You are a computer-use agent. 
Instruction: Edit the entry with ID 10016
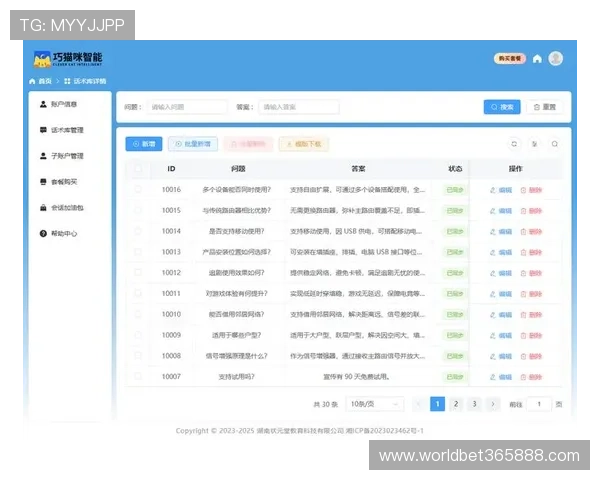[501, 190]
